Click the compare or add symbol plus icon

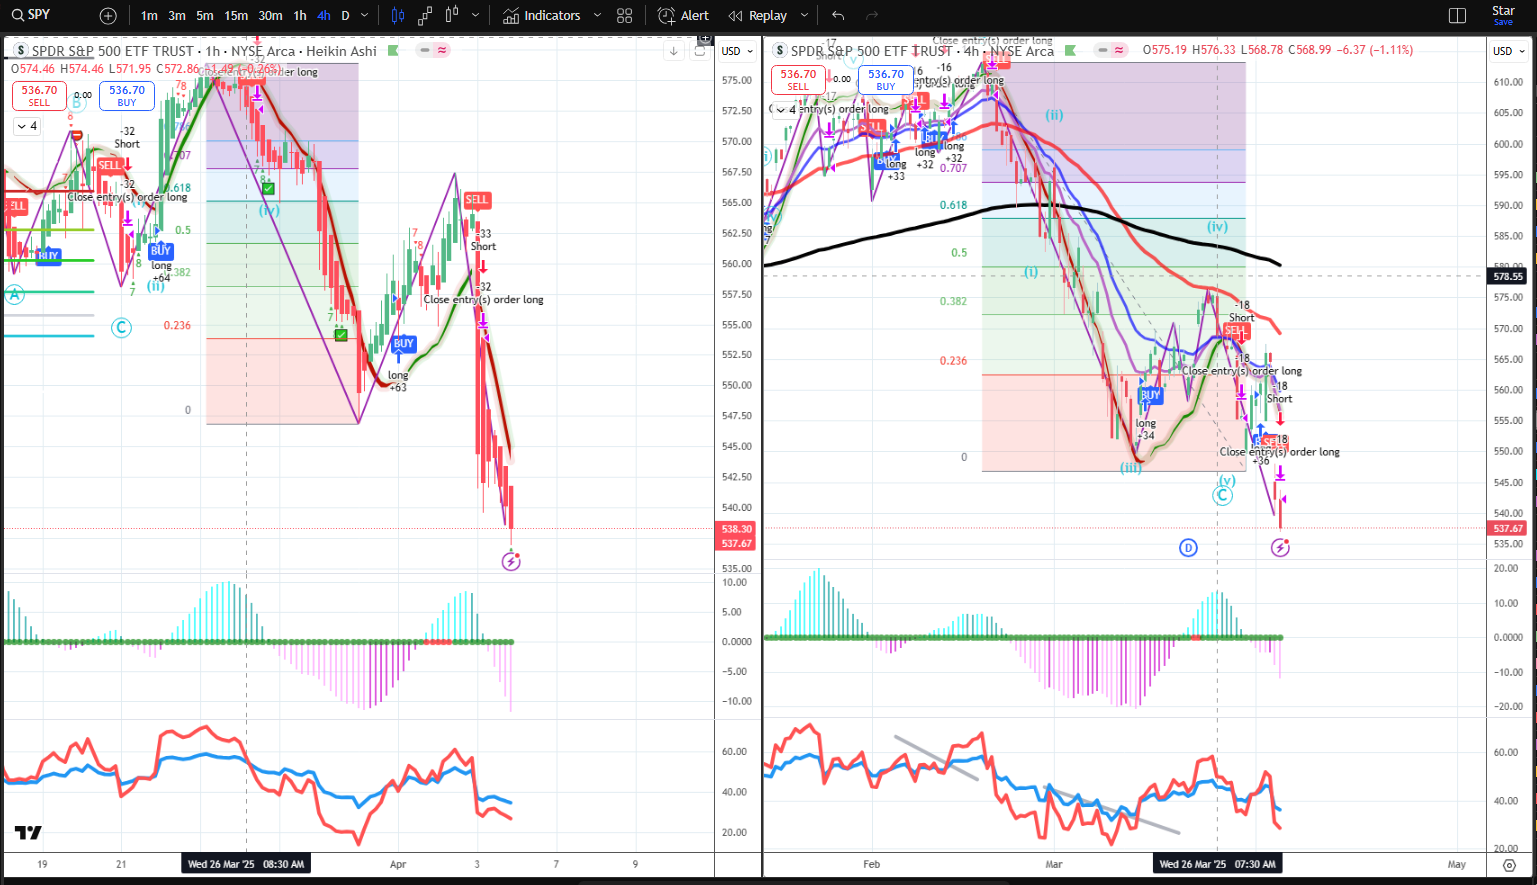[108, 16]
